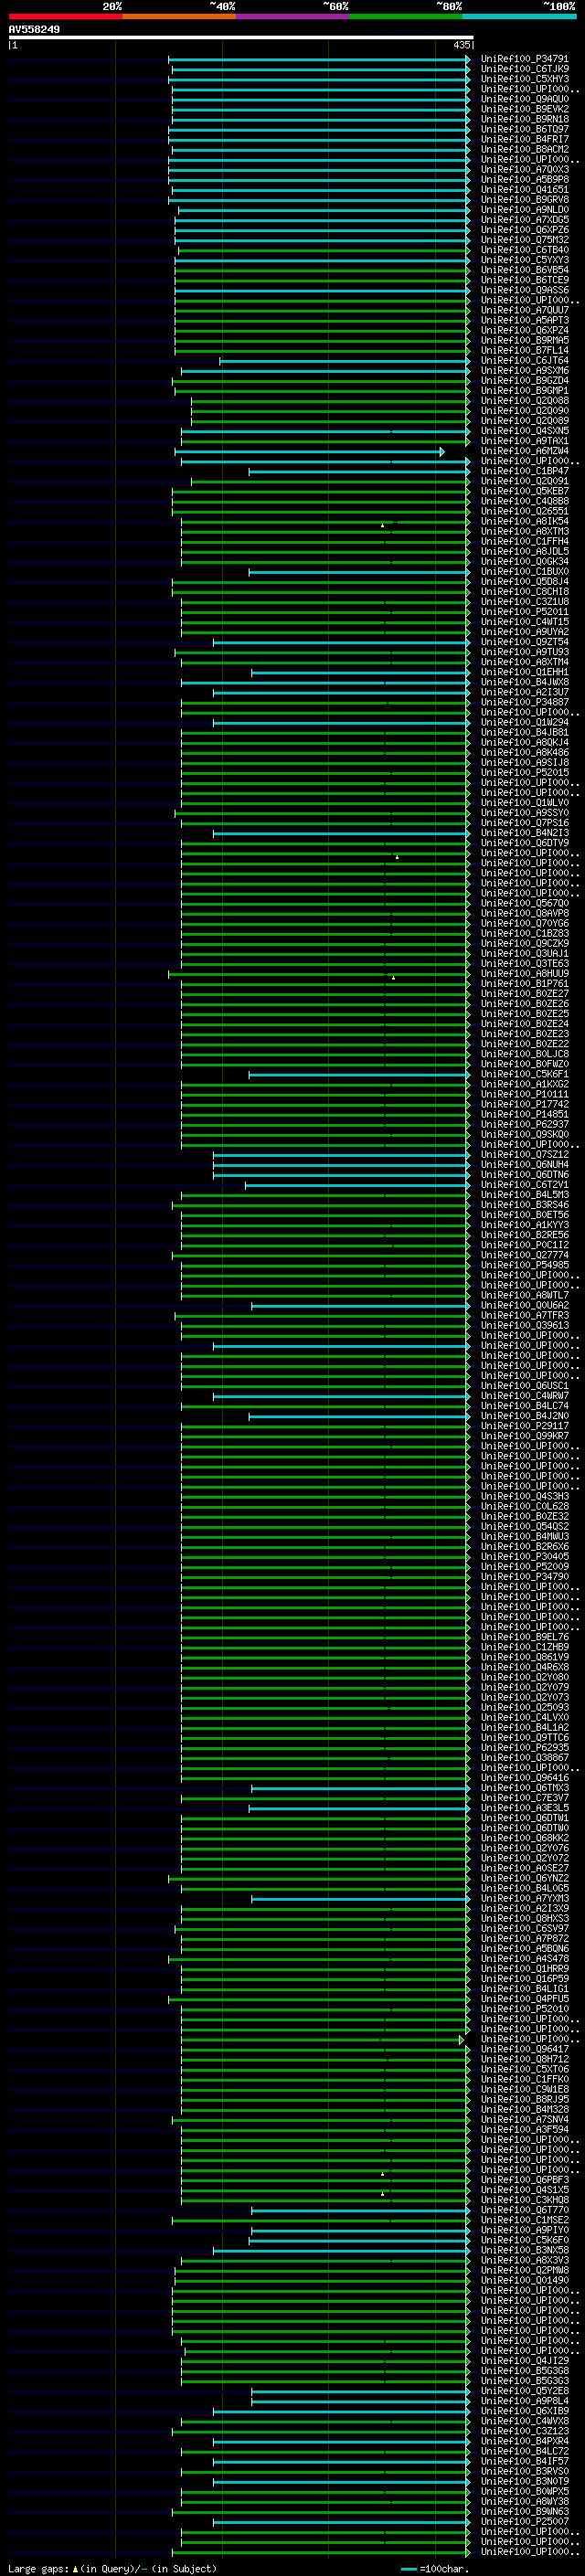This screenshot has height=2576, width=585.
Task: Select label UniRef100_Q27774
Action: [524, 1255]
